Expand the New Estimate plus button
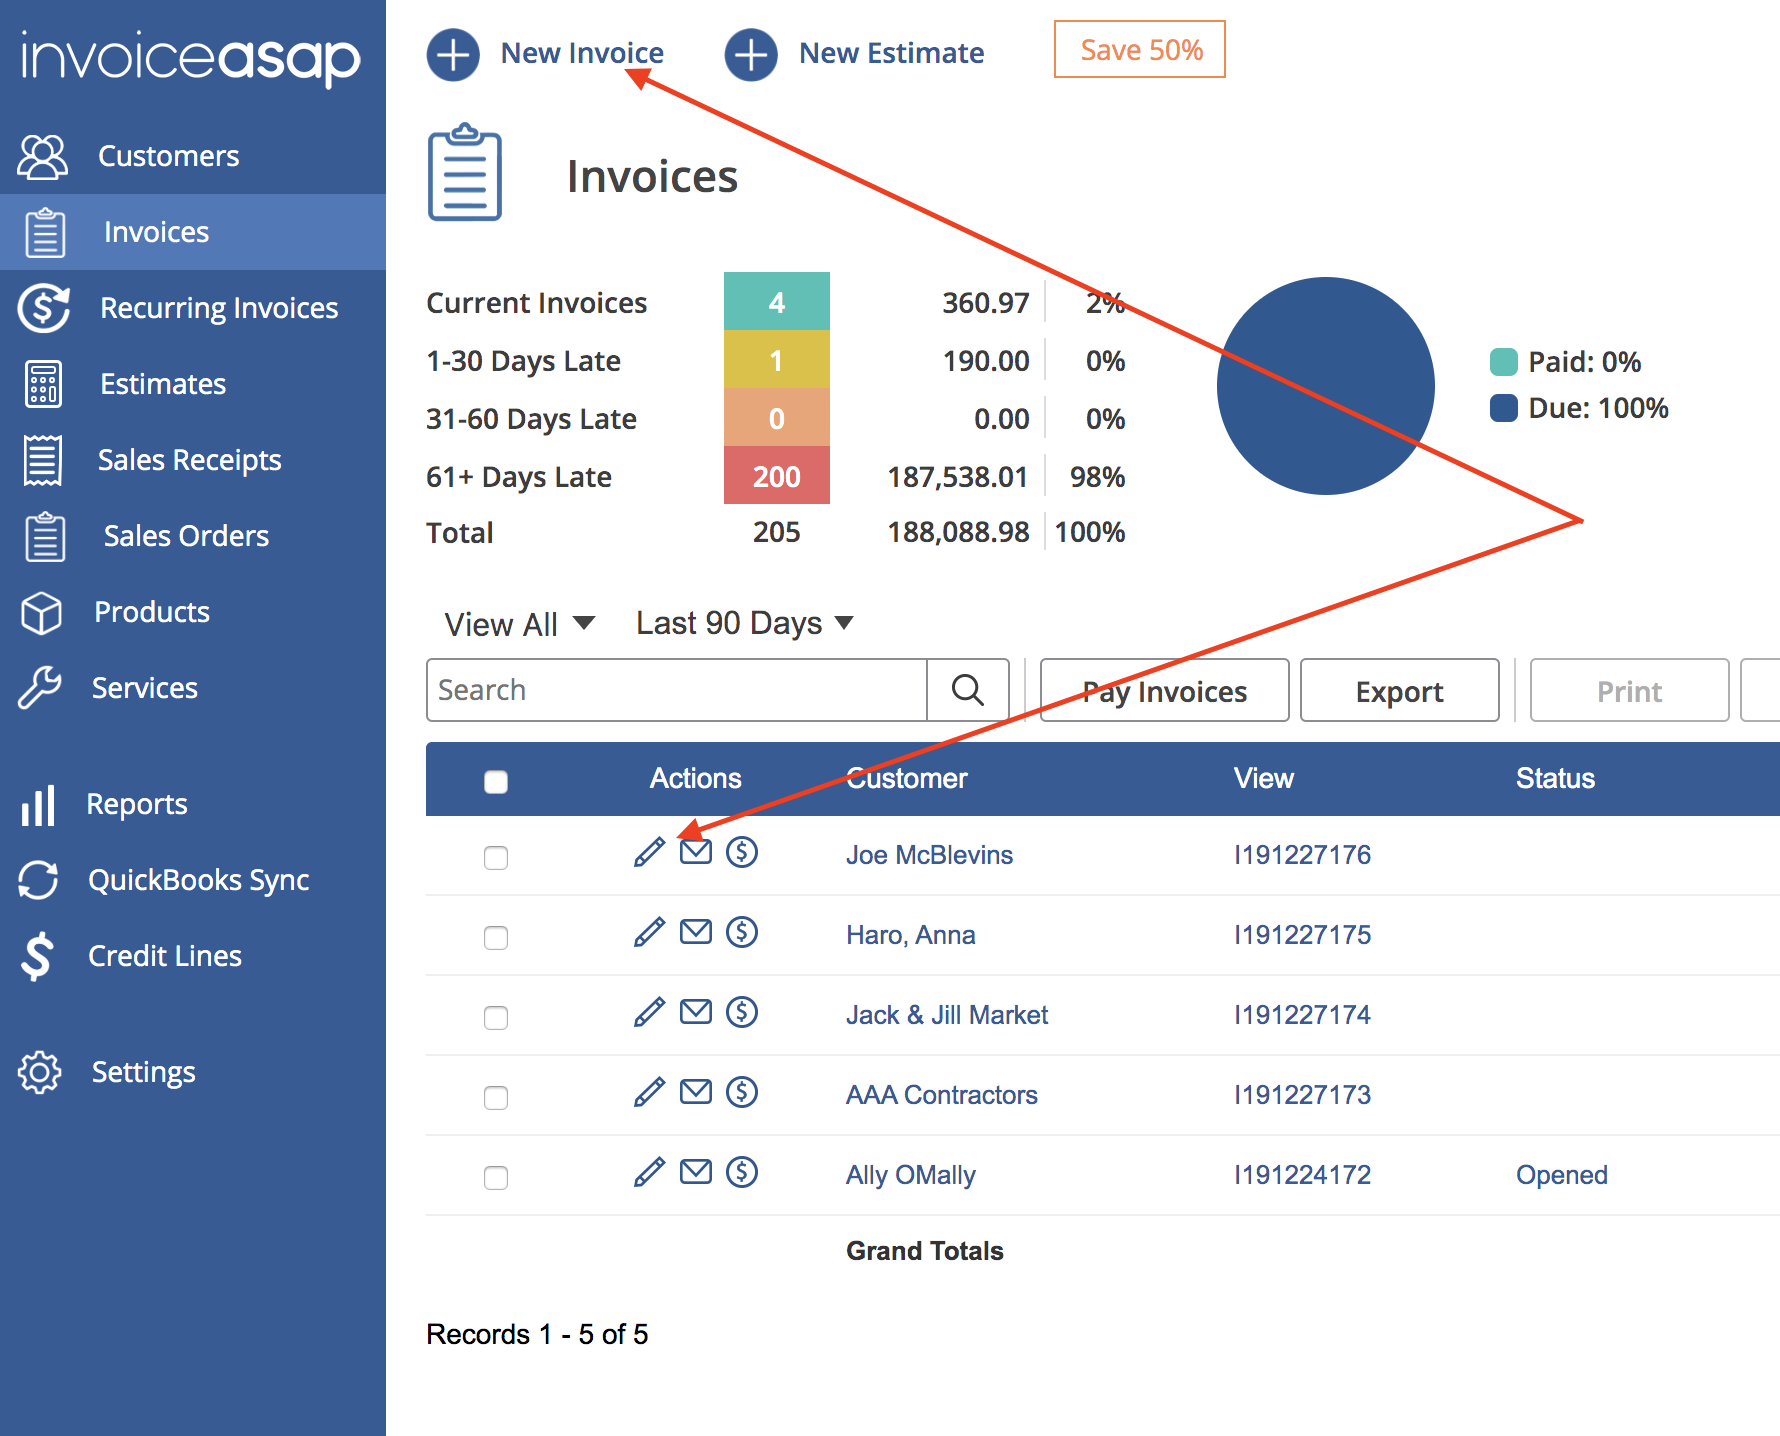The height and width of the screenshot is (1436, 1780). point(750,54)
